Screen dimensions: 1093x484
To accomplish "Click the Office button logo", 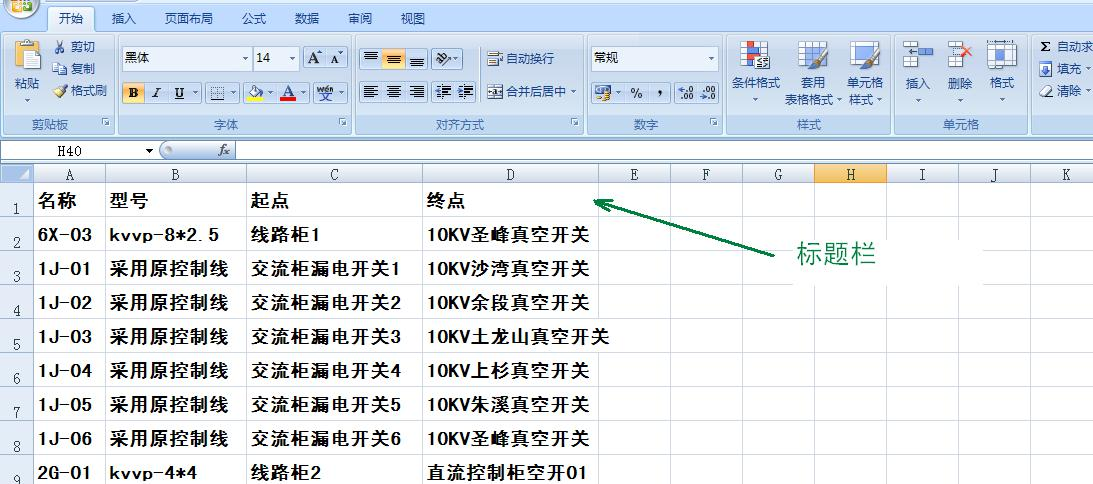I will point(23,6).
